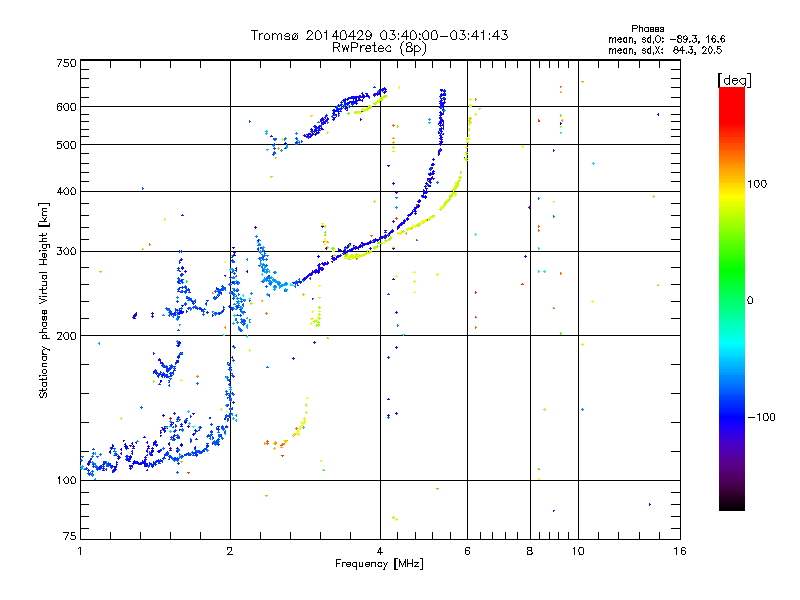
Task: Click the '[deg]' colorbar unit label
Action: tap(734, 80)
